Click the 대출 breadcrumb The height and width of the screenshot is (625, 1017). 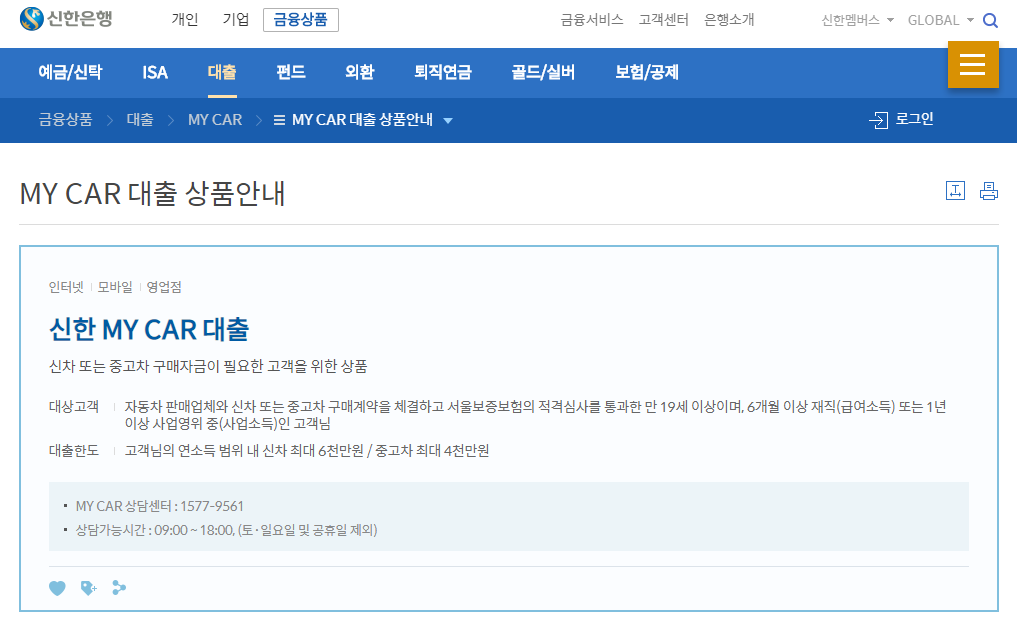point(140,120)
